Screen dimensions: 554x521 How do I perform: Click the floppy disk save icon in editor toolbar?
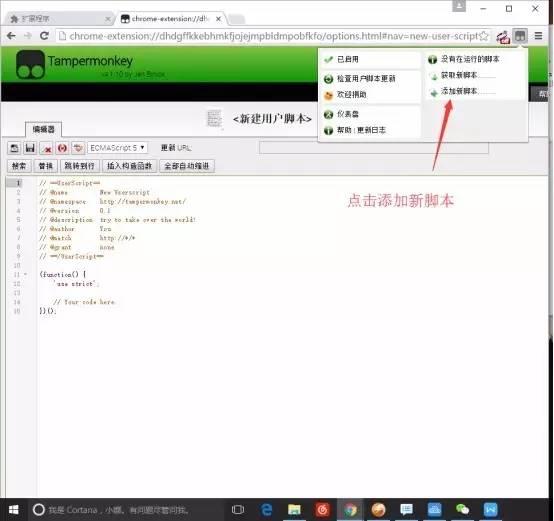coord(30,148)
